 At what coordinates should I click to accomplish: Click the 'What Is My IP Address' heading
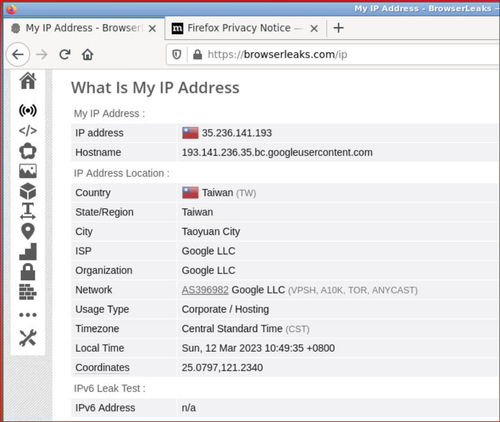click(x=155, y=88)
